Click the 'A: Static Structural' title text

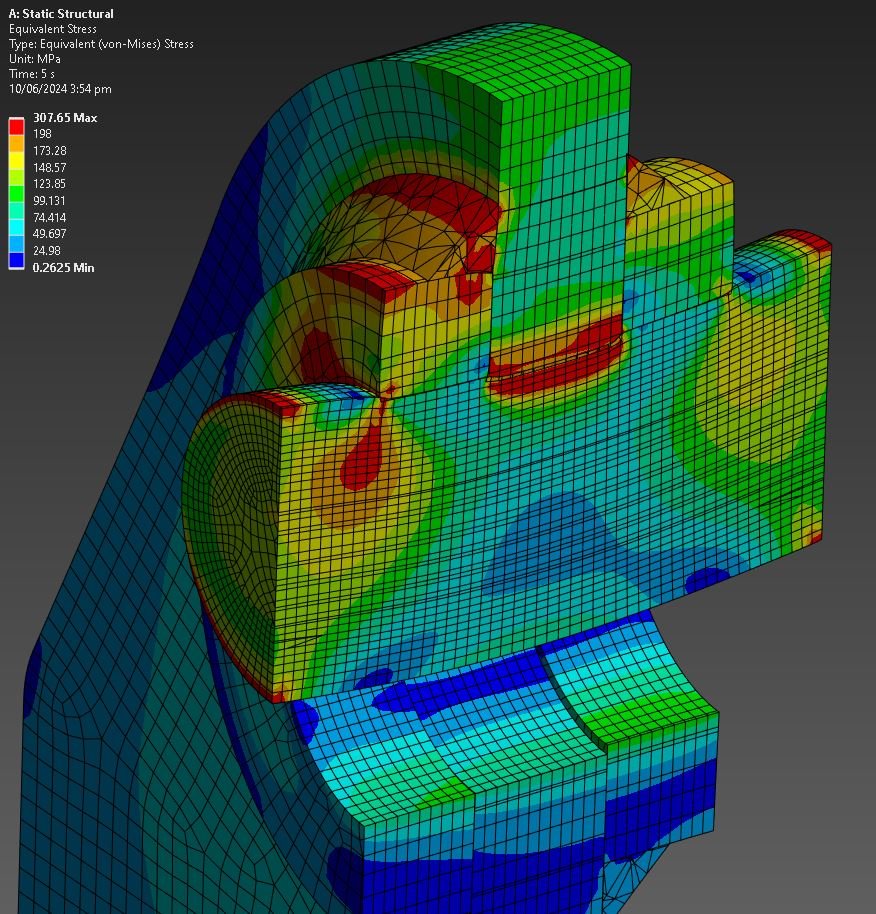tap(61, 13)
